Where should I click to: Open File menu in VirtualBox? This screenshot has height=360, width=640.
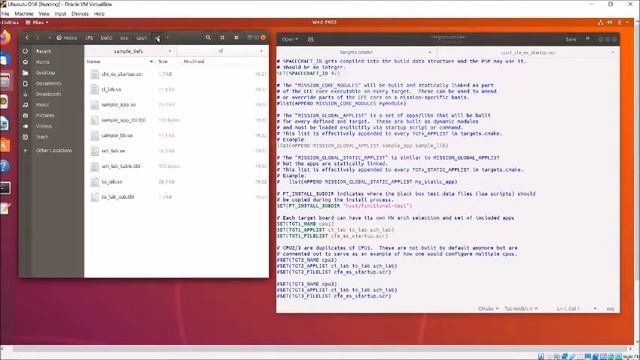tap(5, 13)
